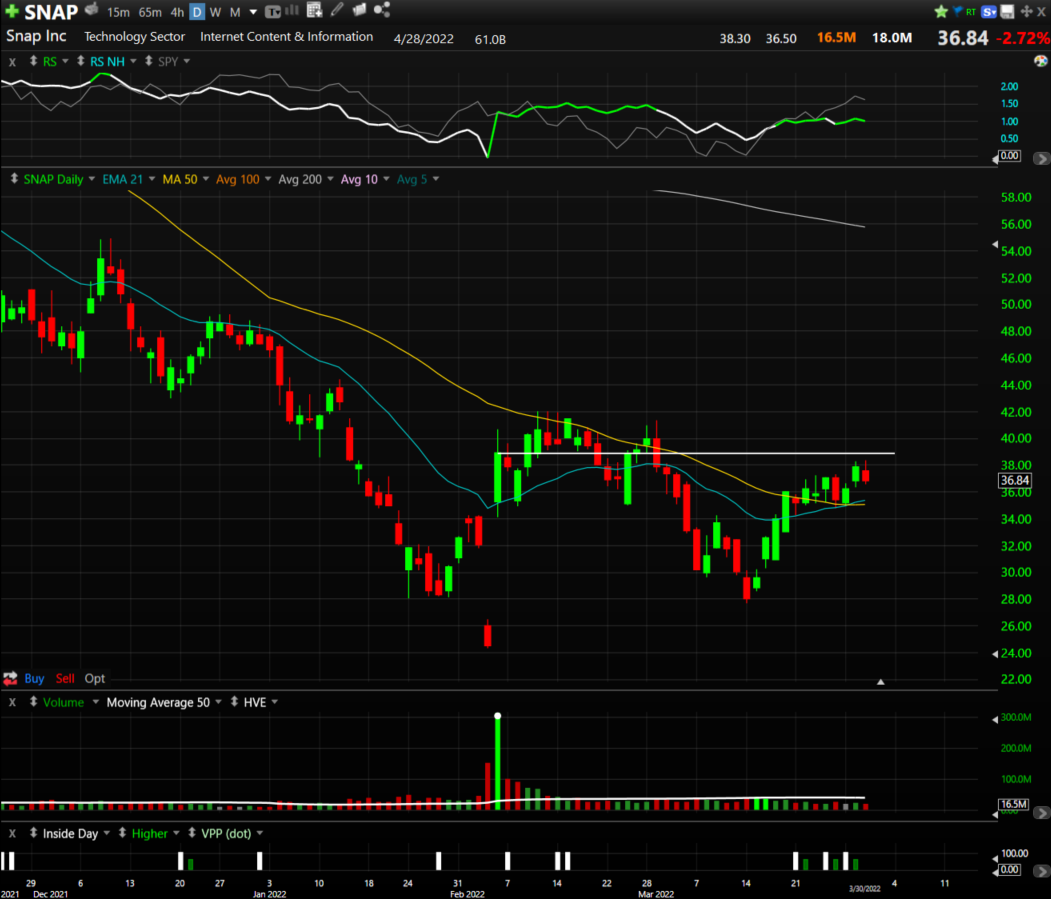This screenshot has height=899, width=1051.
Task: Click the Technology Sector link
Action: coord(134,37)
